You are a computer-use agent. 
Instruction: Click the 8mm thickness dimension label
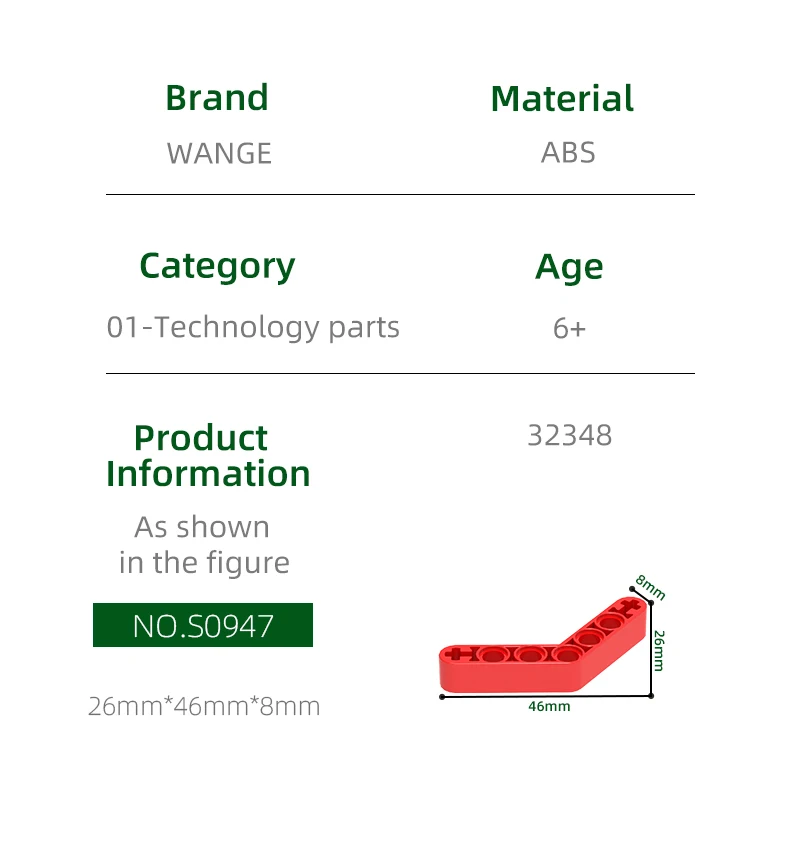(x=650, y=587)
